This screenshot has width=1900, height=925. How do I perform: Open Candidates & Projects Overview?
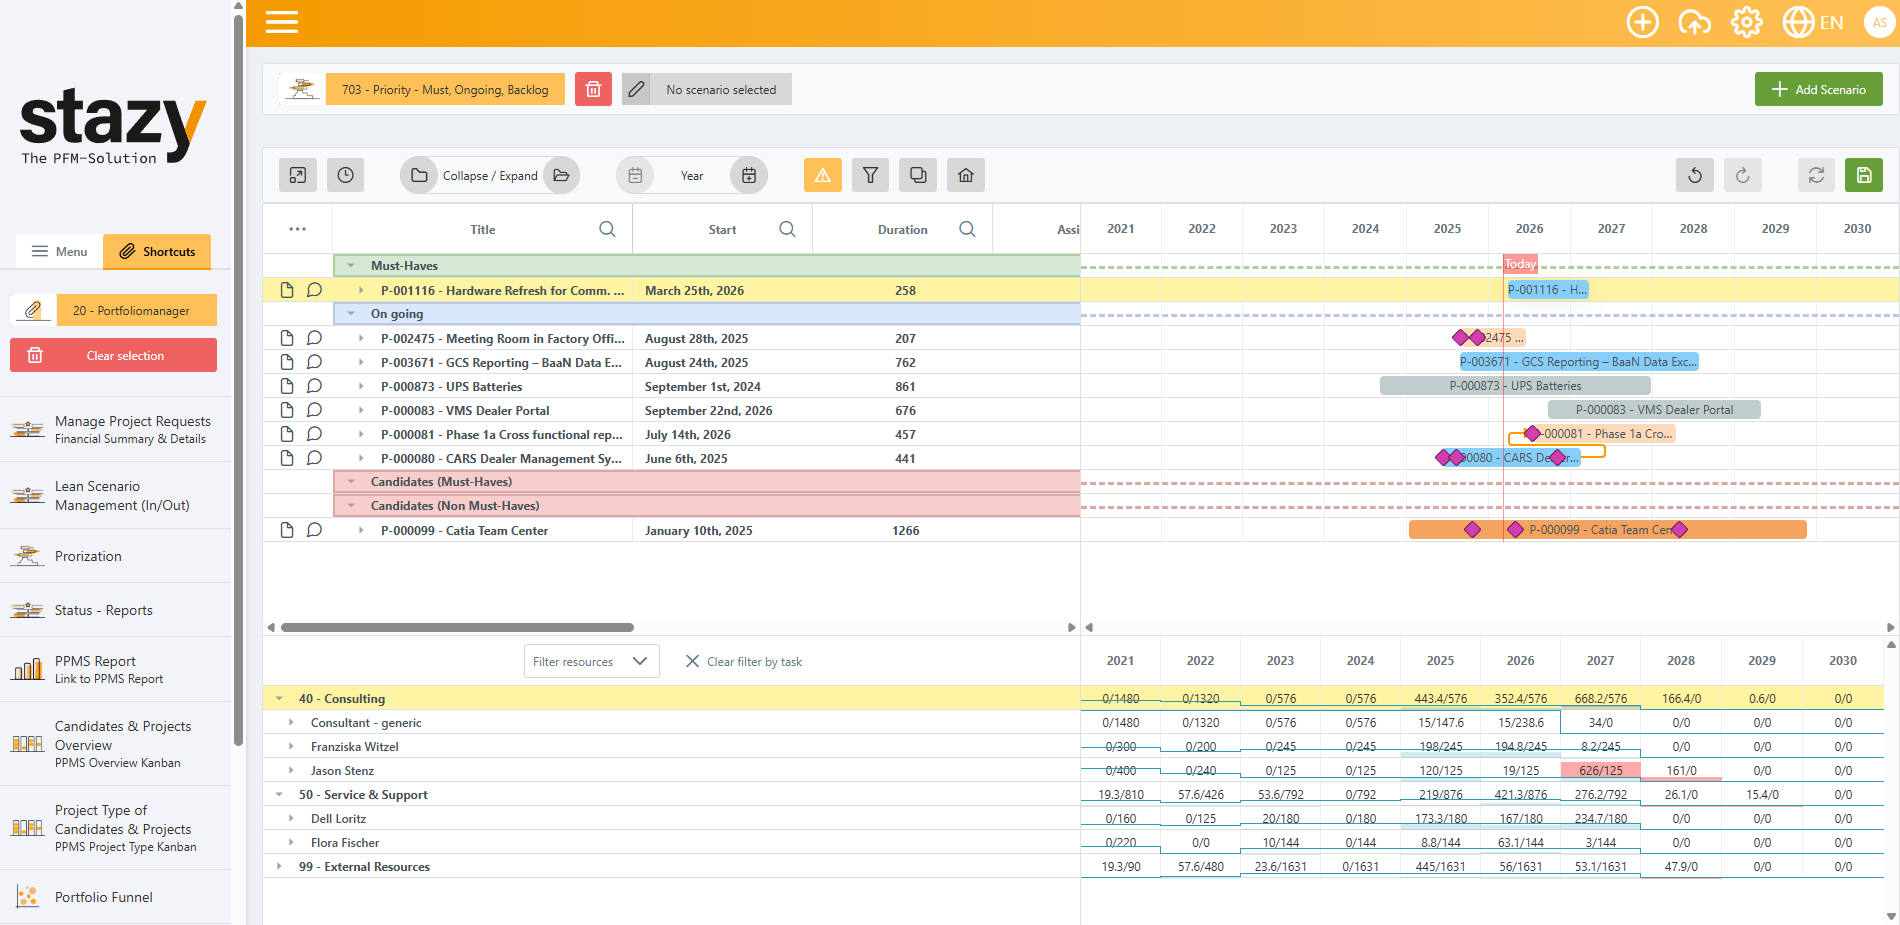115,744
